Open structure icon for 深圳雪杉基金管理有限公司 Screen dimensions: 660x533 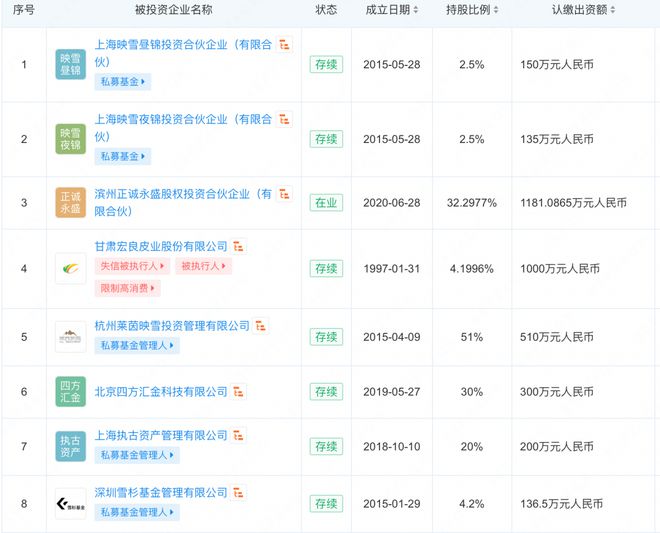(239, 493)
